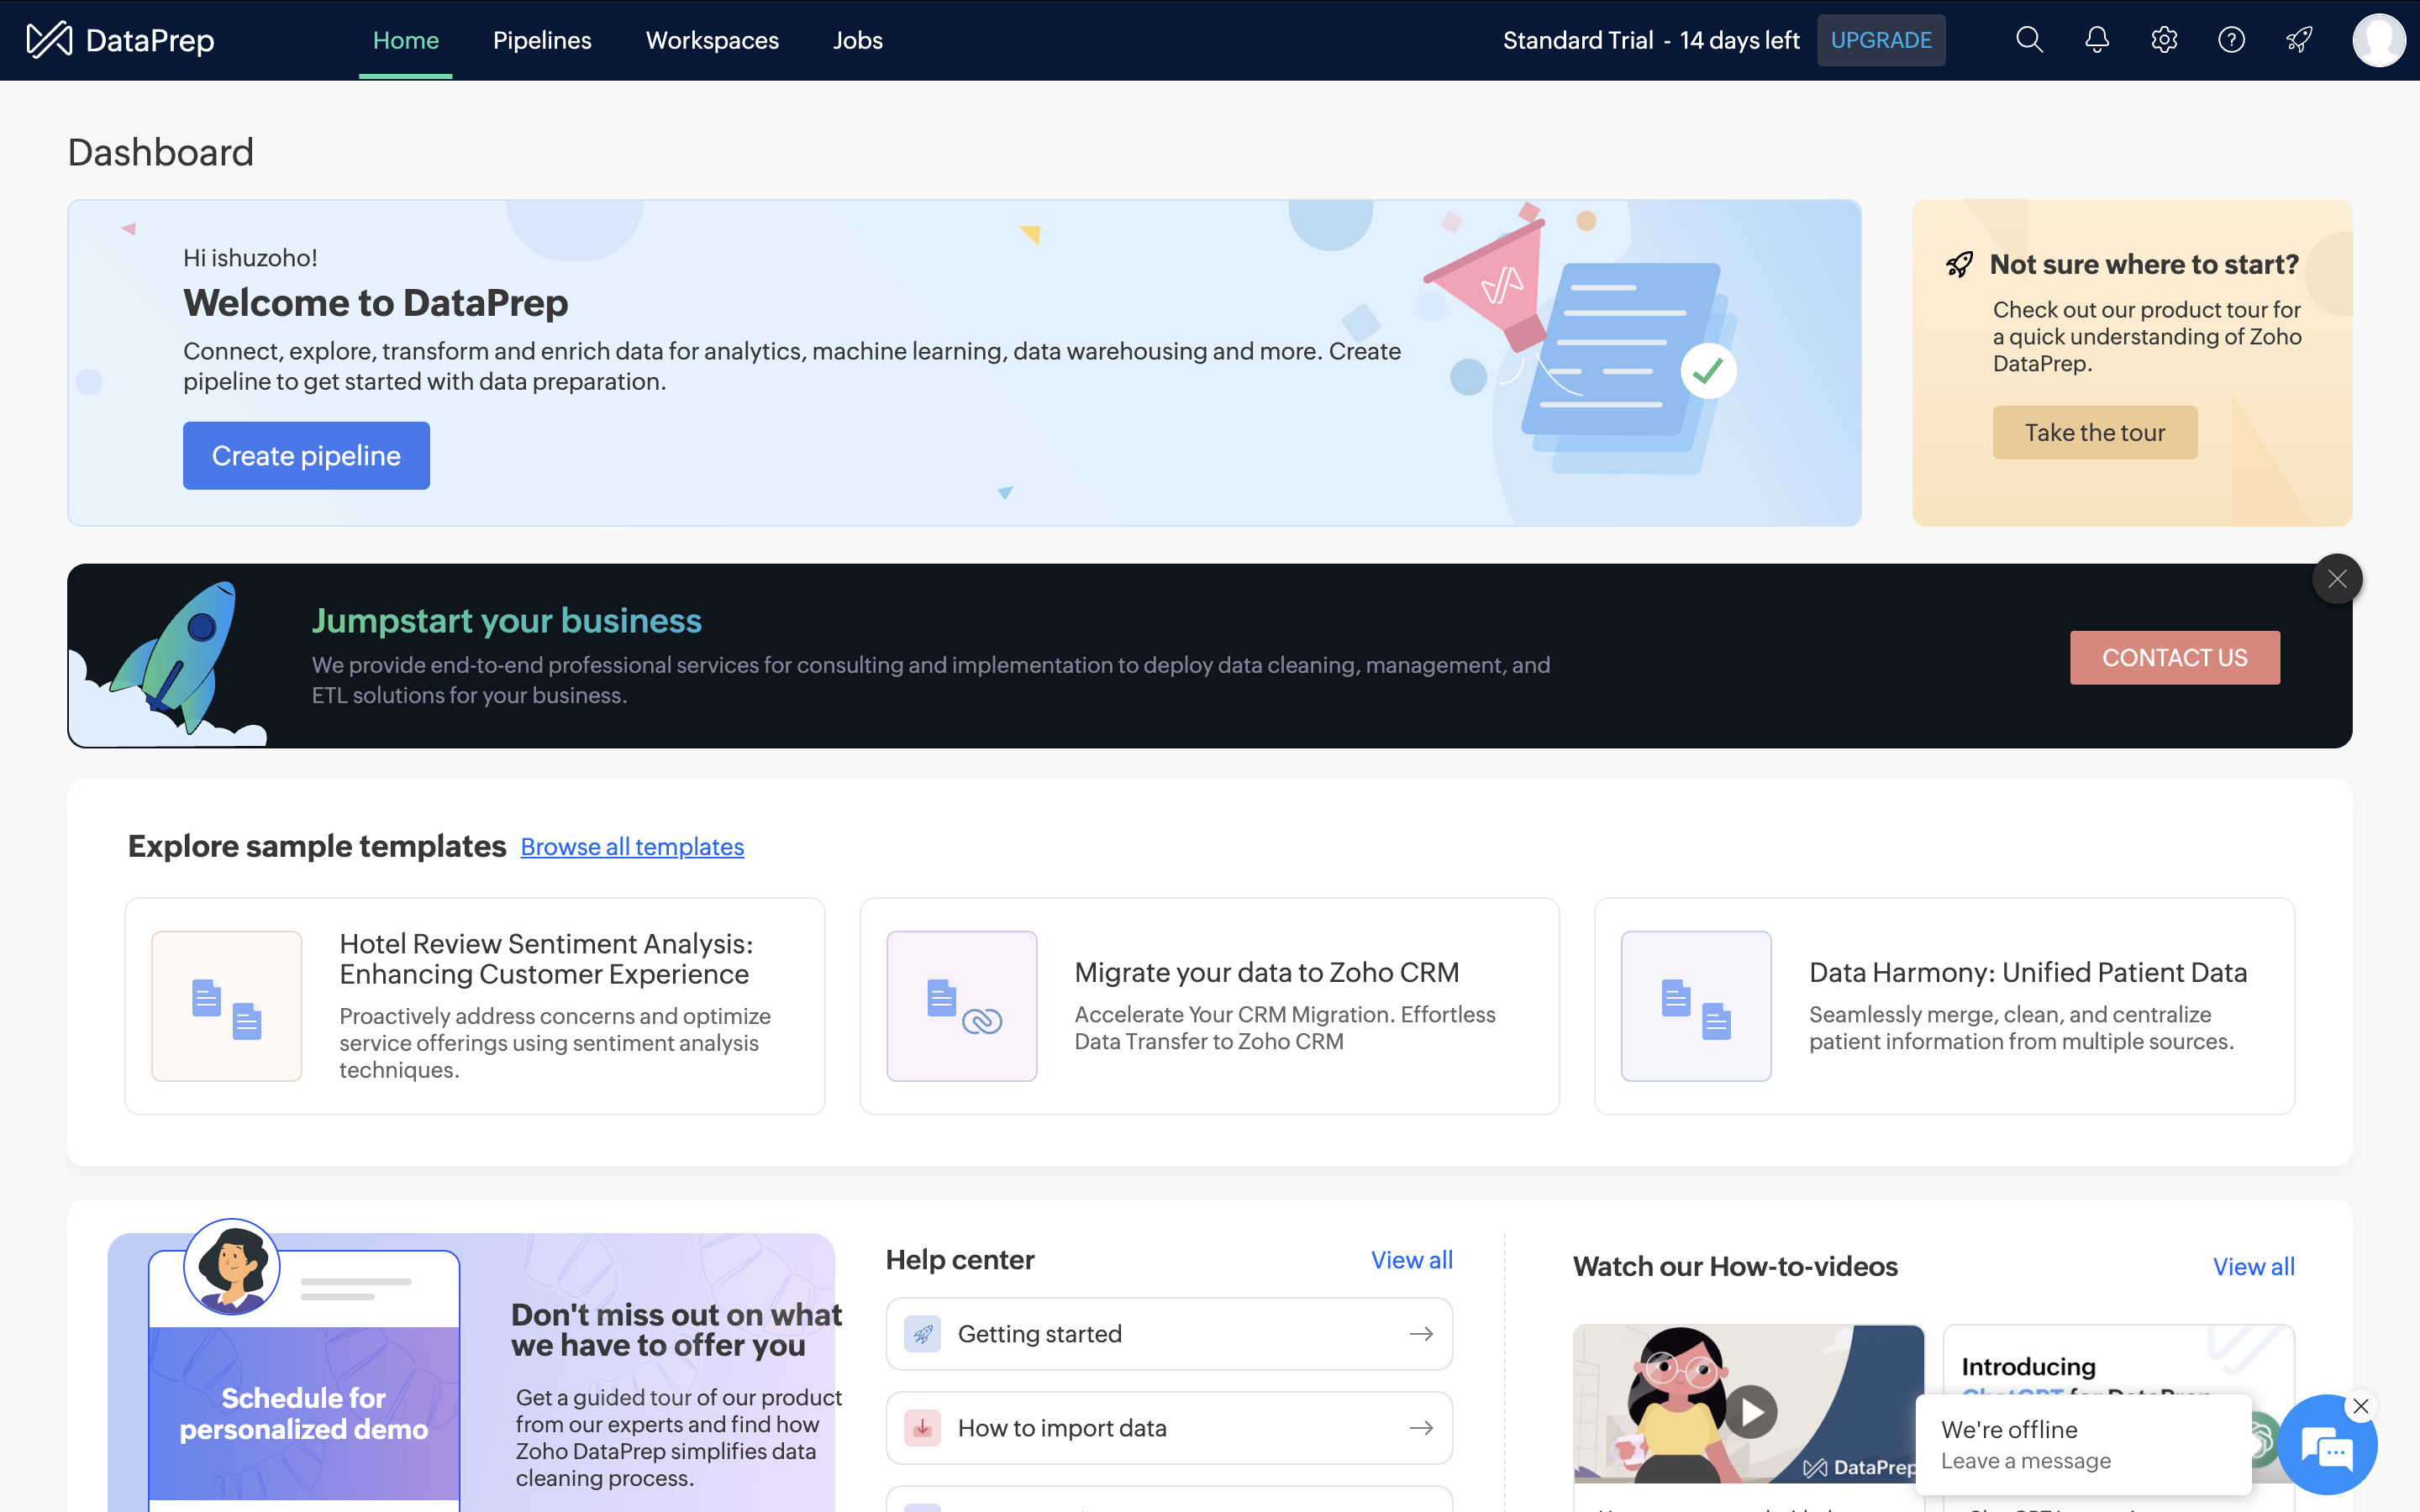Close the We're offline chat popup

(x=2361, y=1406)
